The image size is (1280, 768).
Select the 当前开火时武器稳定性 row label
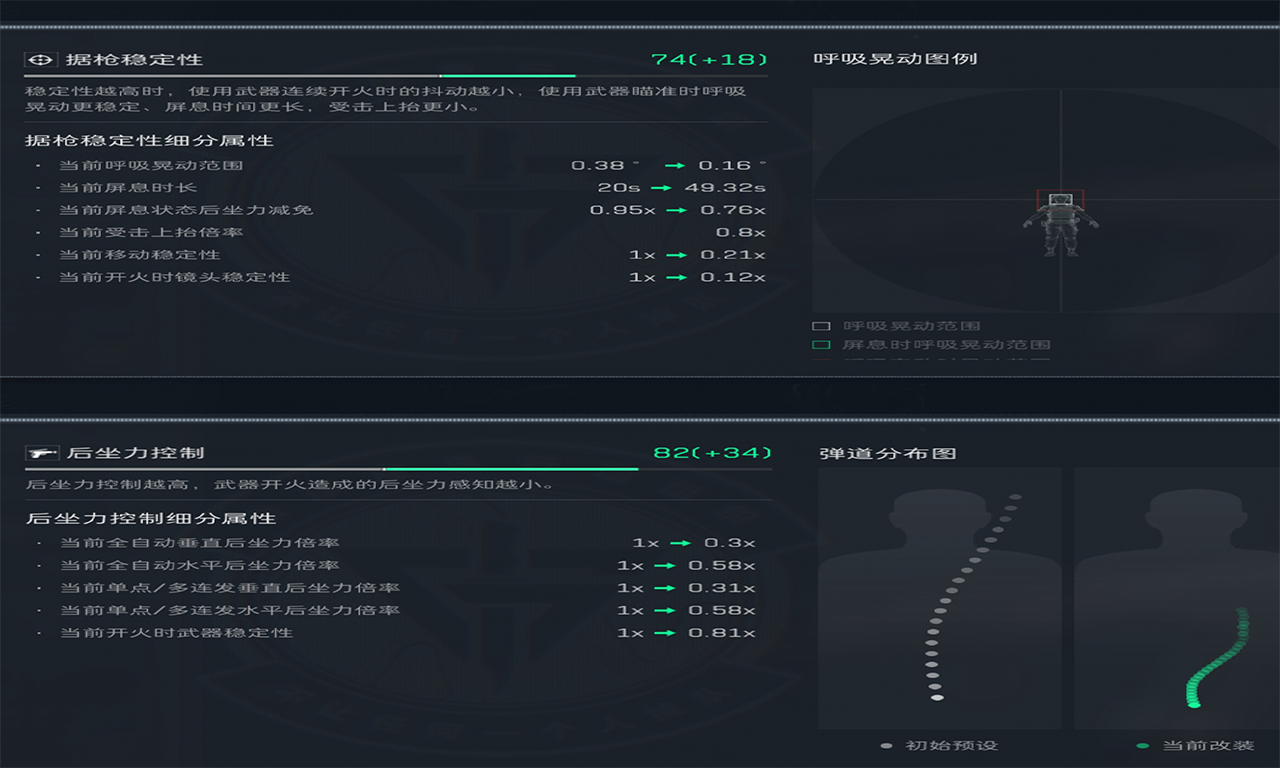(176, 633)
